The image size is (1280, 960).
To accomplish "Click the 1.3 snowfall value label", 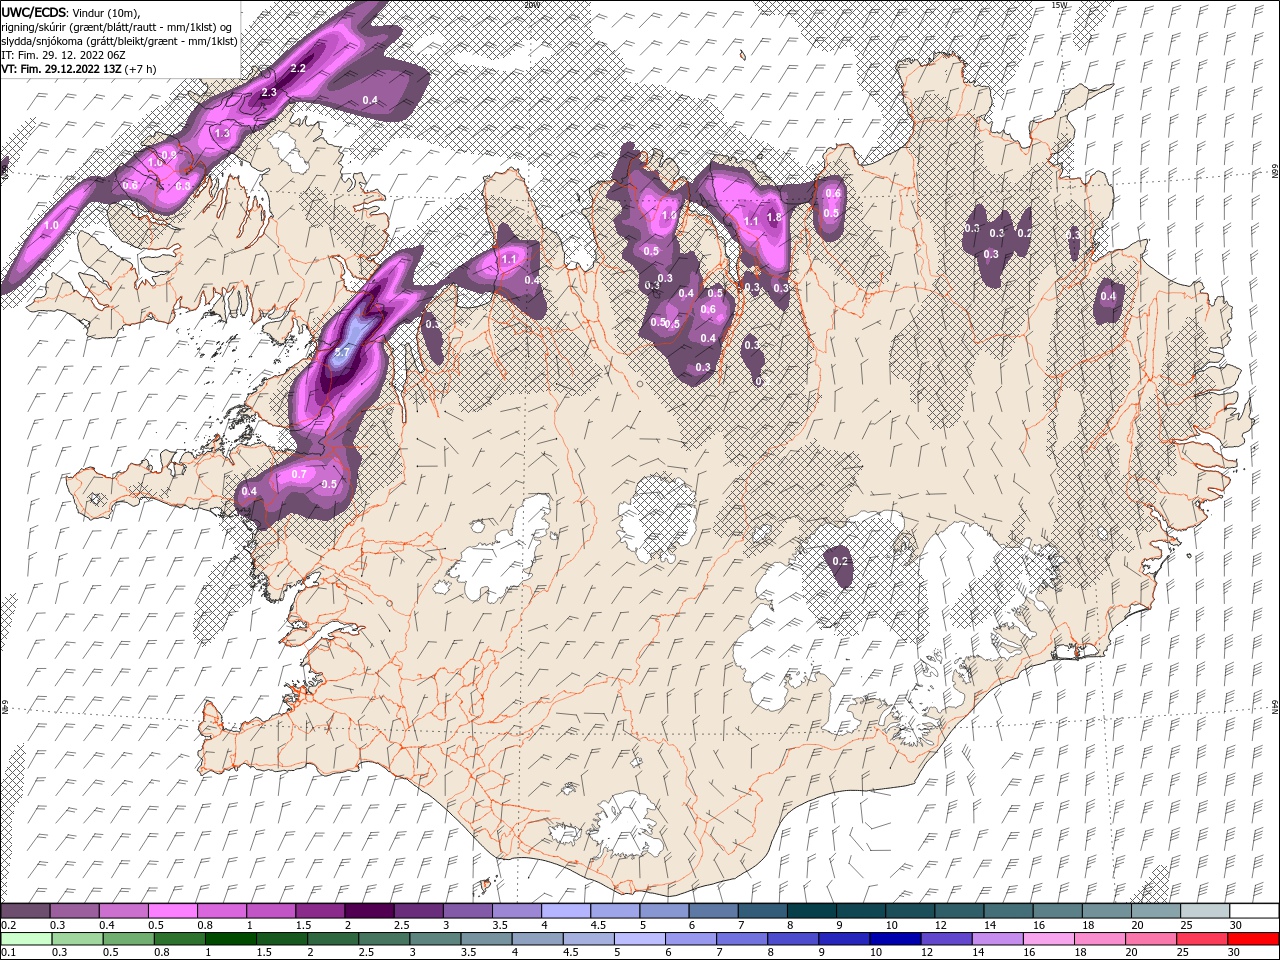I will pos(222,133).
